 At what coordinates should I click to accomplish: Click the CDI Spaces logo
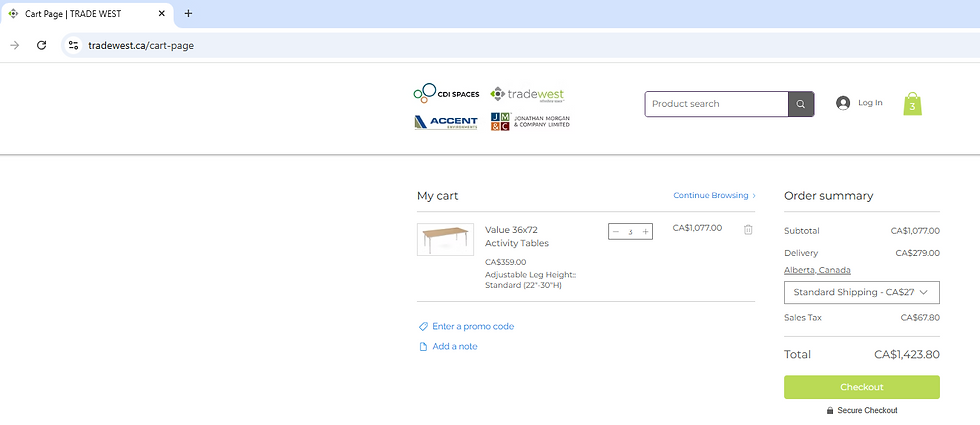click(x=446, y=93)
